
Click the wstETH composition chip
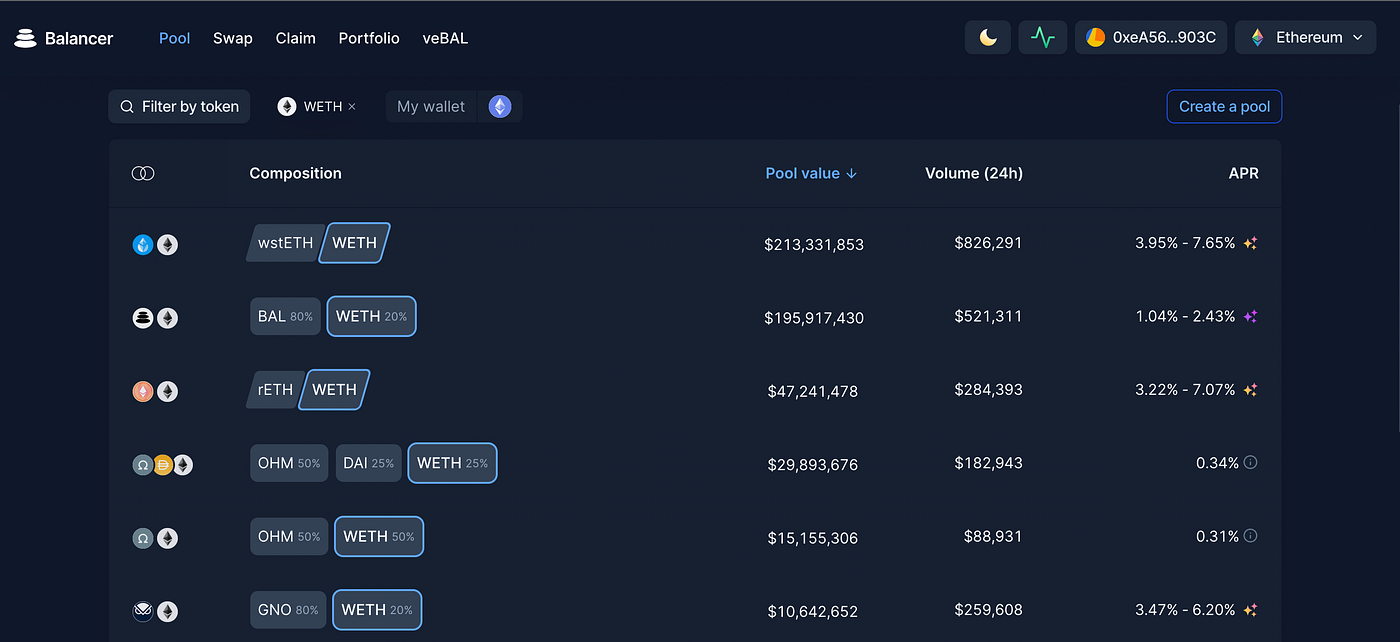tap(285, 243)
